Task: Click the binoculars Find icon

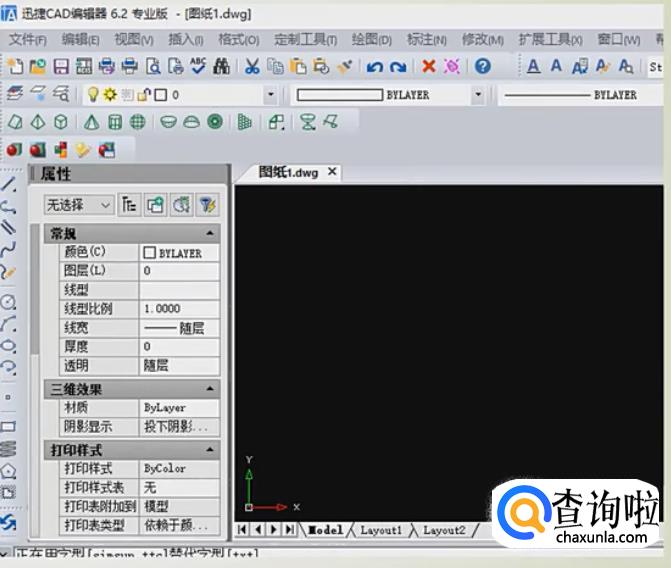Action: 221,66
